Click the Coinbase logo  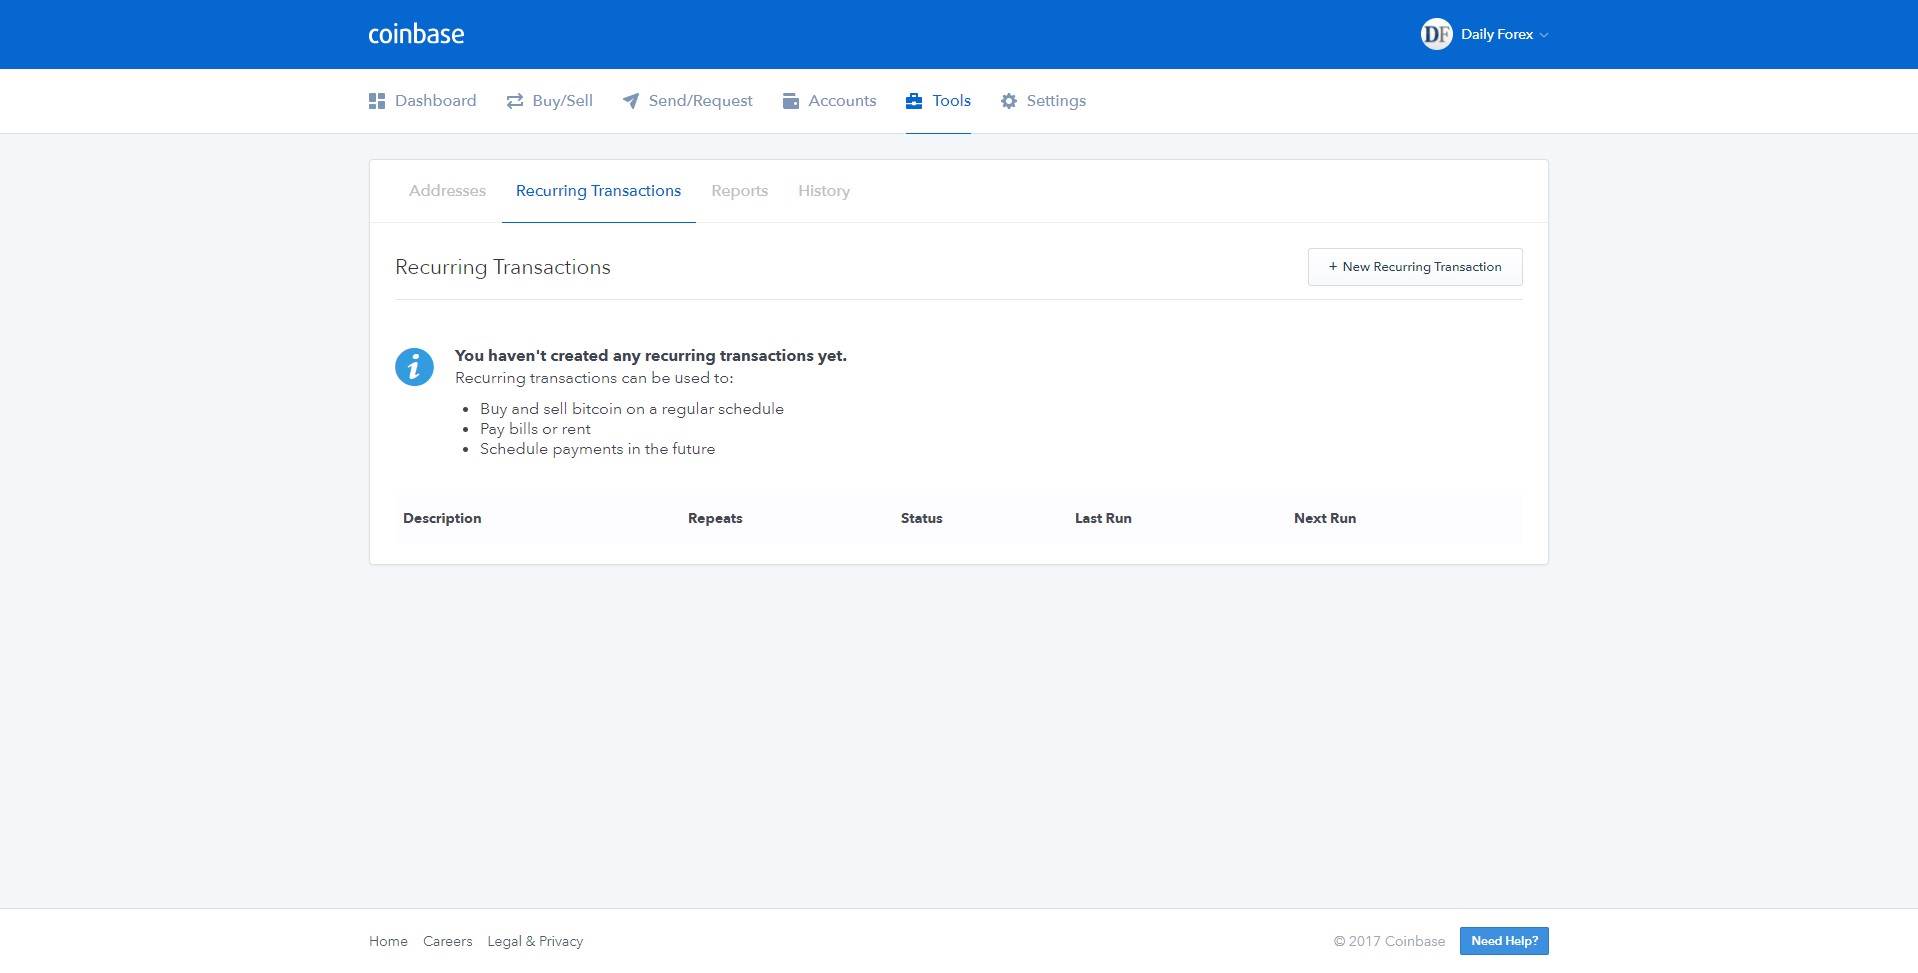[416, 34]
